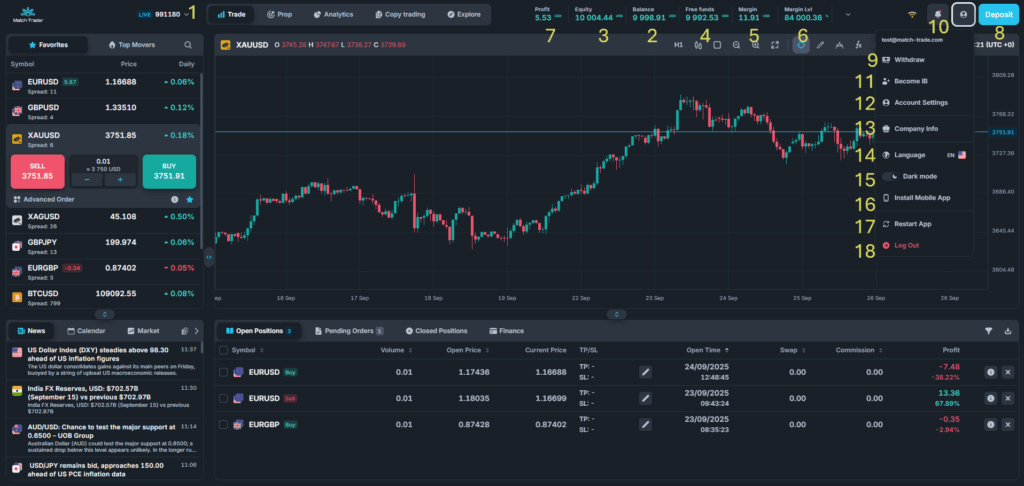Select the pencil drawing tool
The image size is (1024, 486).
(x=820, y=45)
